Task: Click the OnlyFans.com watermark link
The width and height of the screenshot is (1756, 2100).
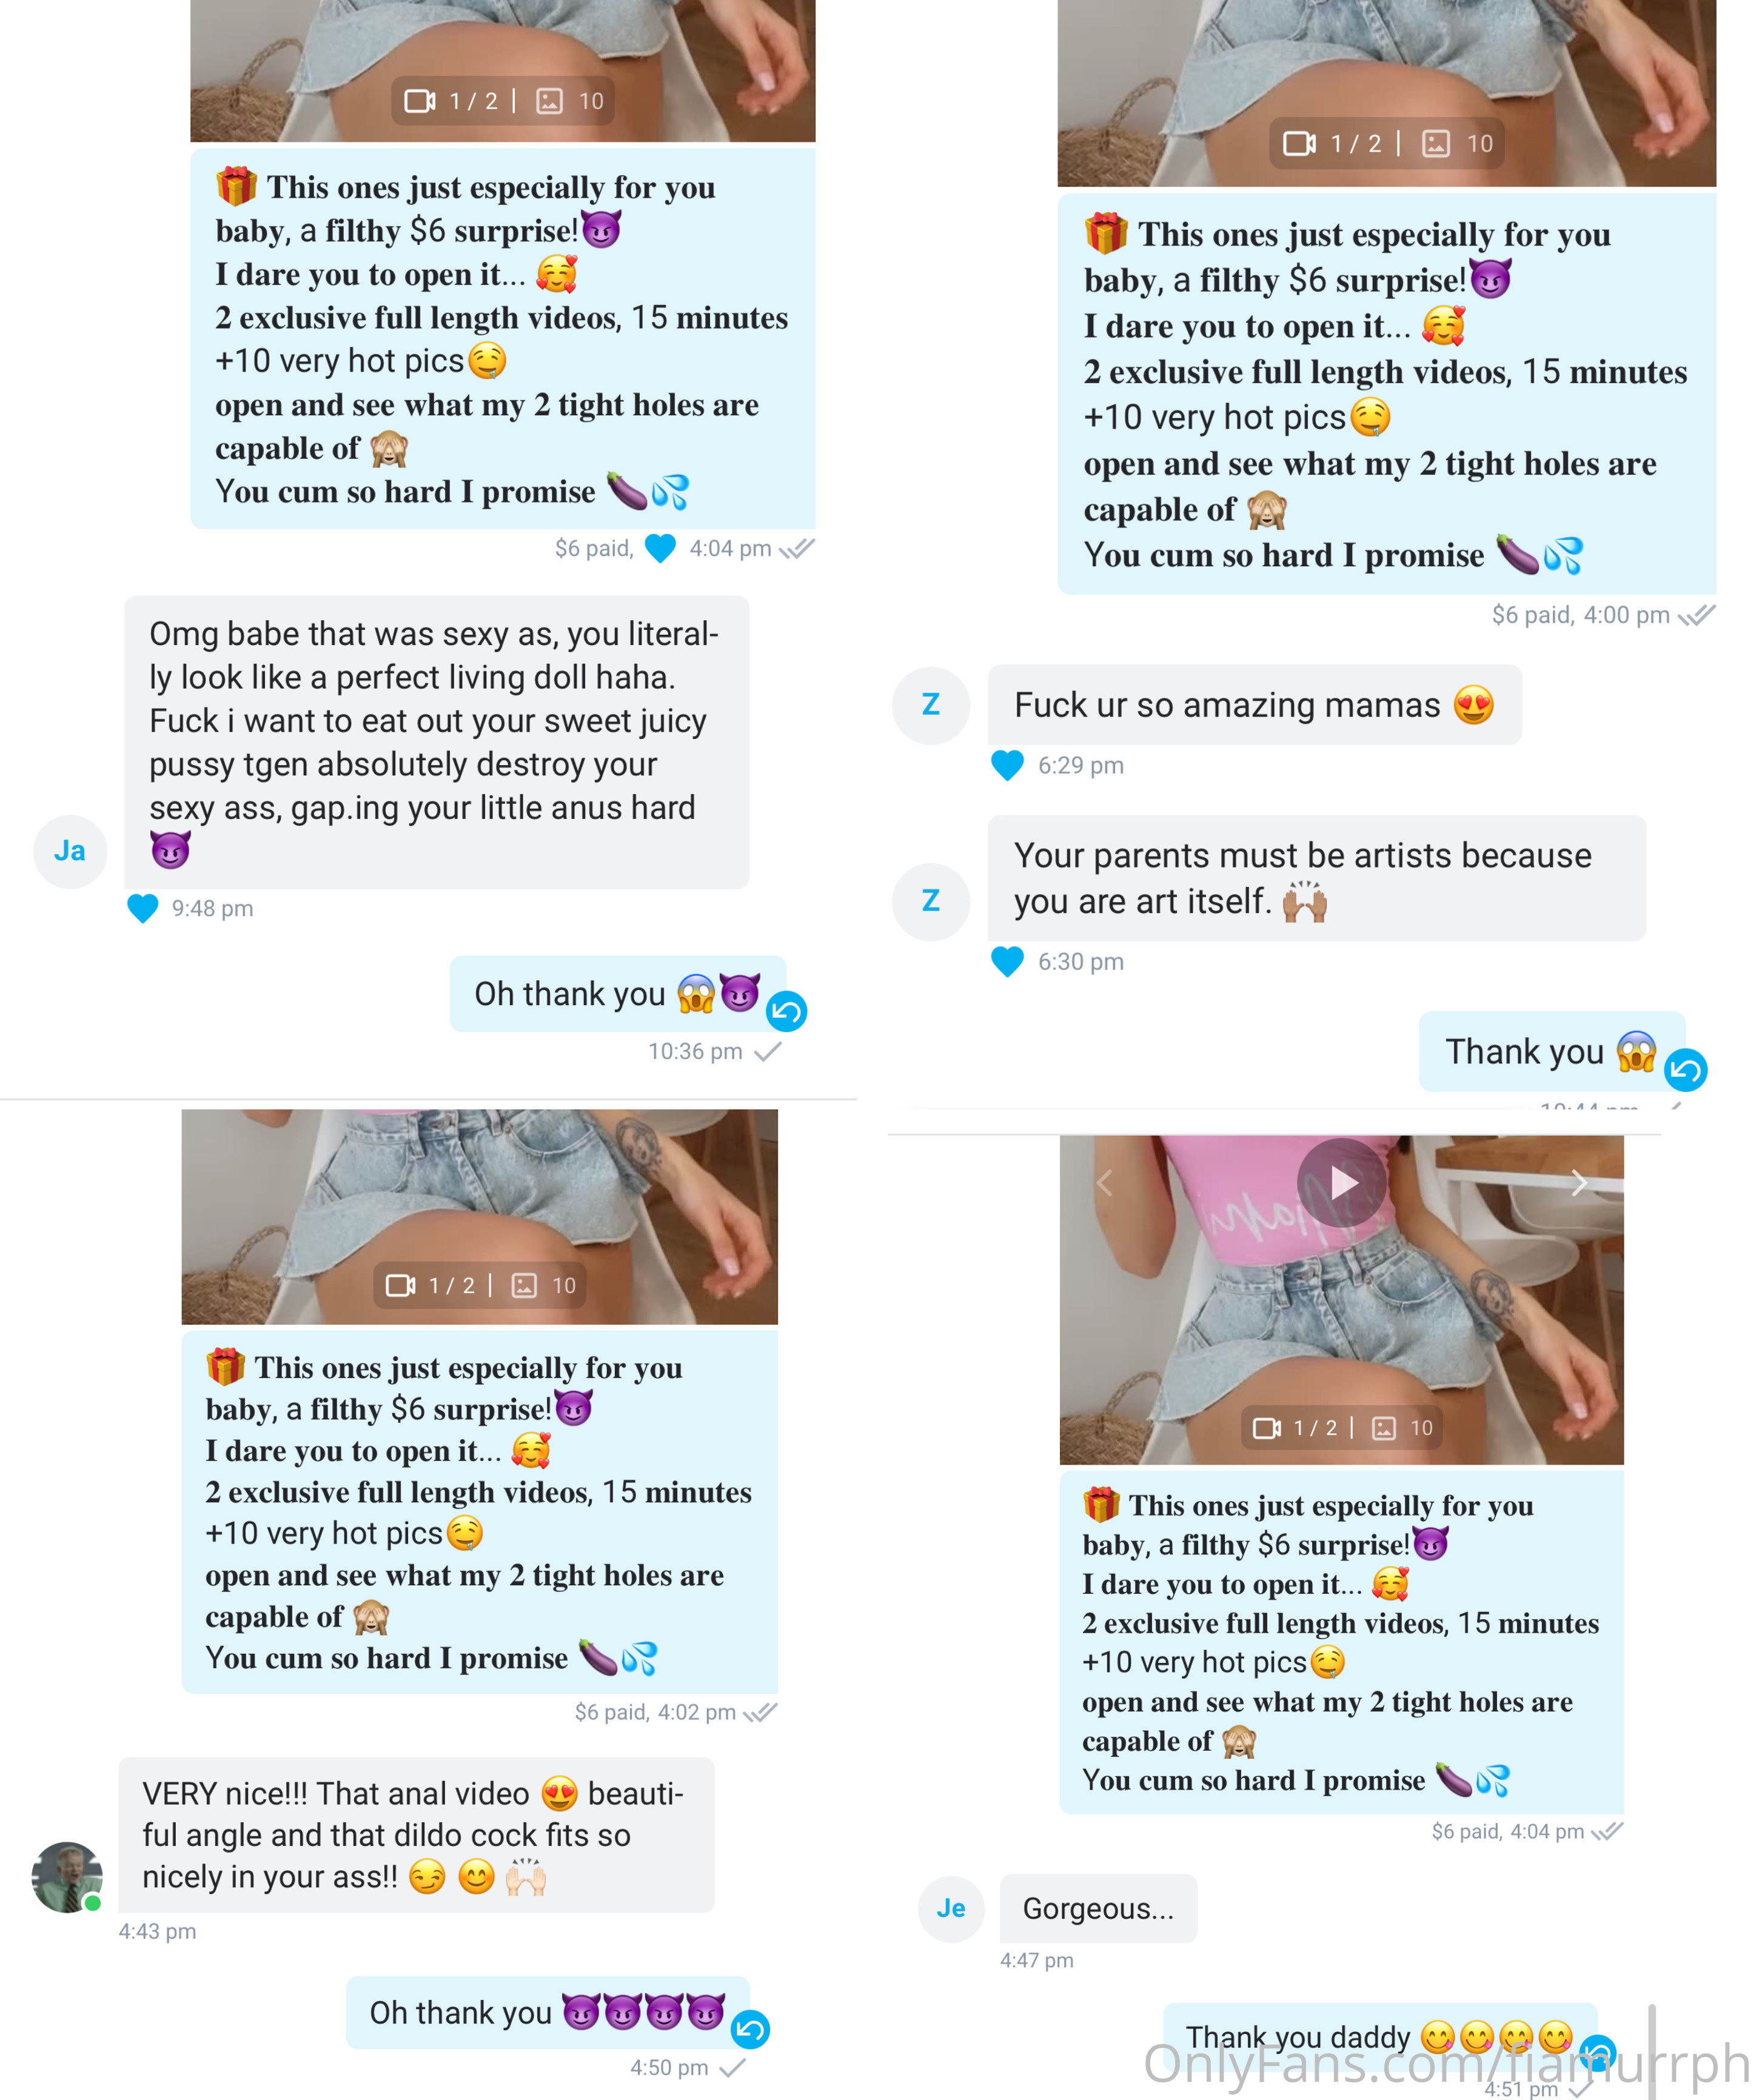Action: click(x=1446, y=2063)
